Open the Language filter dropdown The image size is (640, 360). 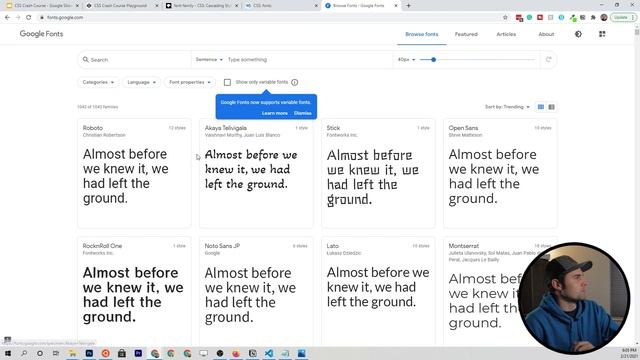[x=141, y=82]
